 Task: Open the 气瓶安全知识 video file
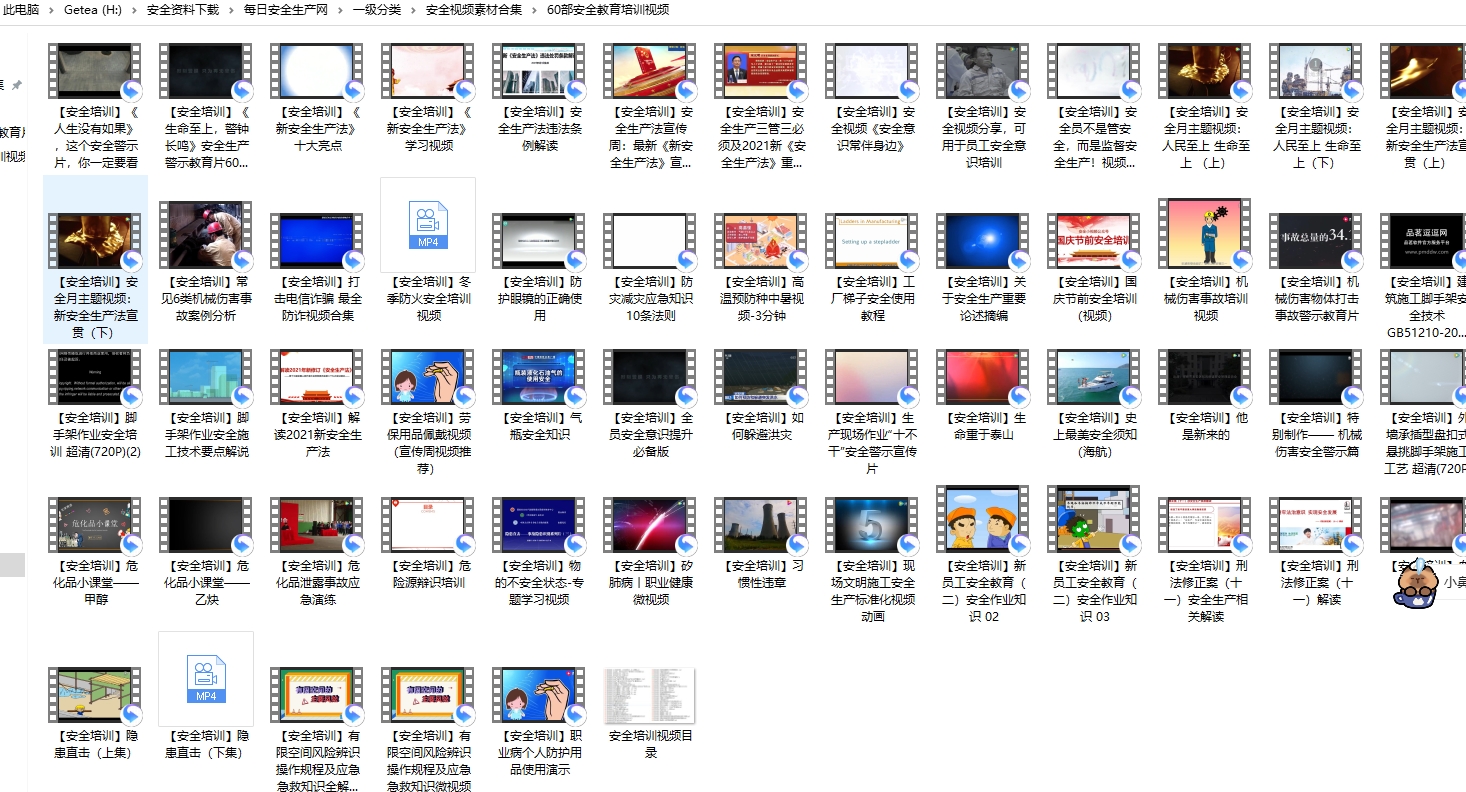coord(539,376)
